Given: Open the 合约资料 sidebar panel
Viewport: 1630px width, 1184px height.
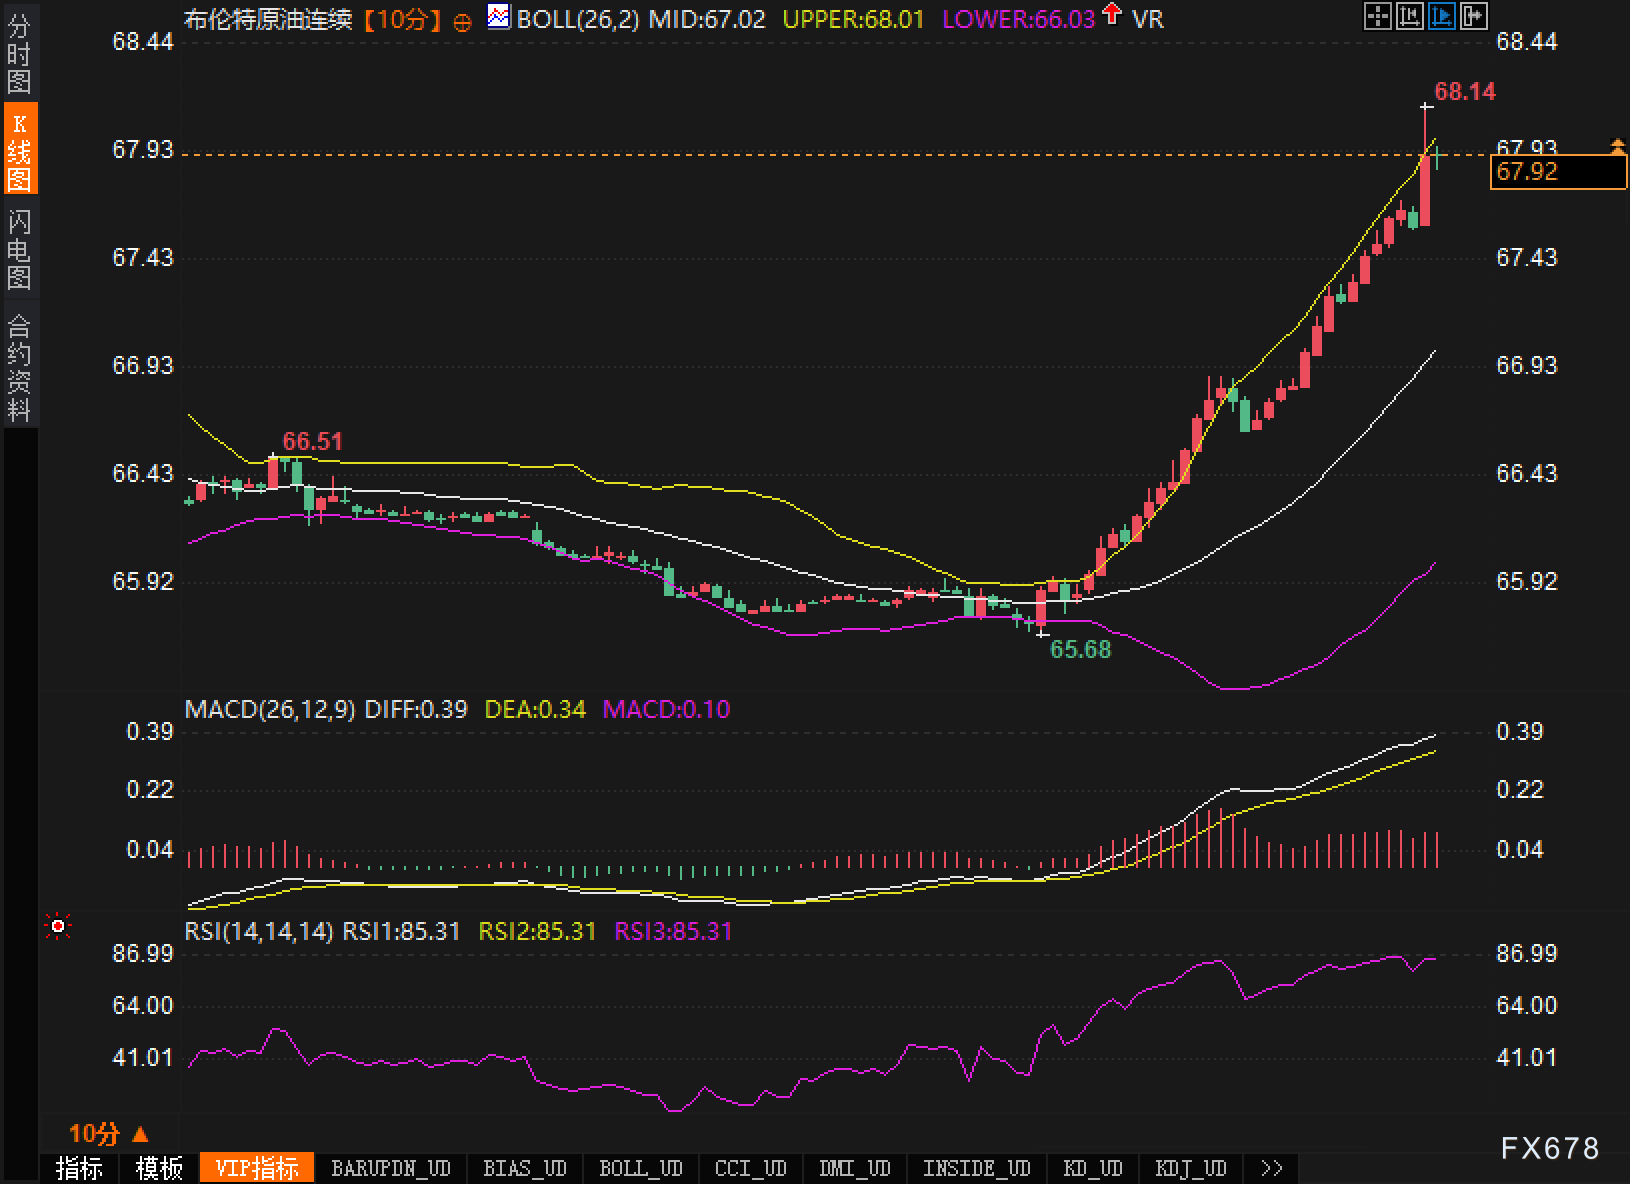Looking at the screenshot, I should click(19, 367).
